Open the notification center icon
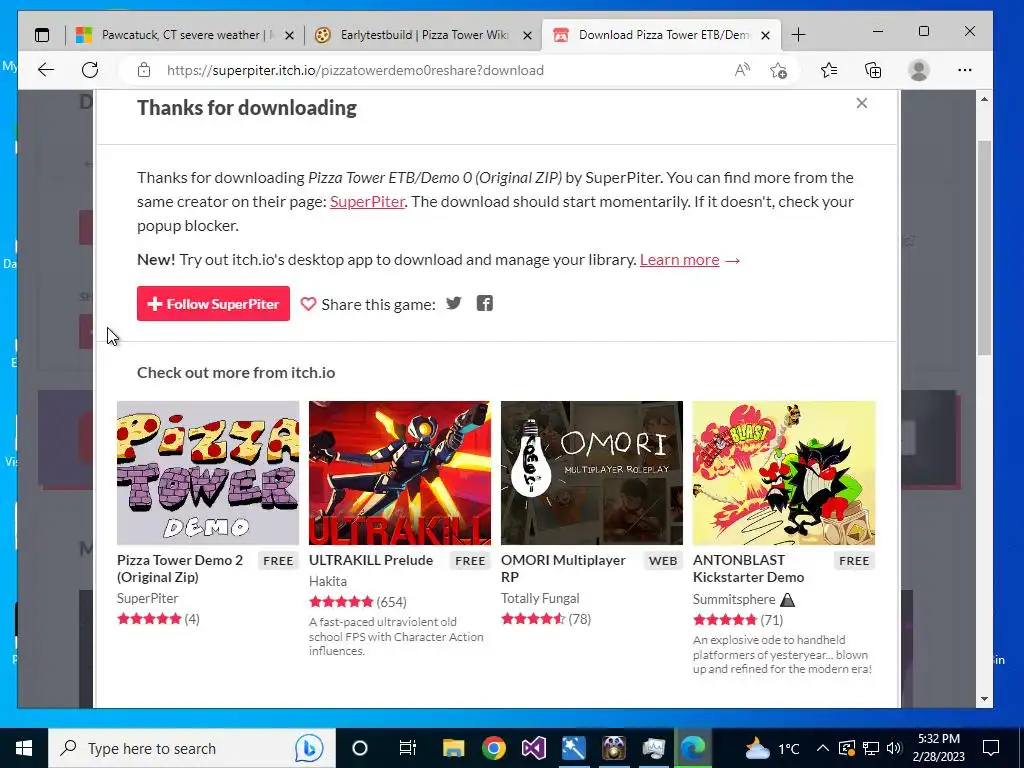This screenshot has width=1024, height=768. [x=991, y=748]
